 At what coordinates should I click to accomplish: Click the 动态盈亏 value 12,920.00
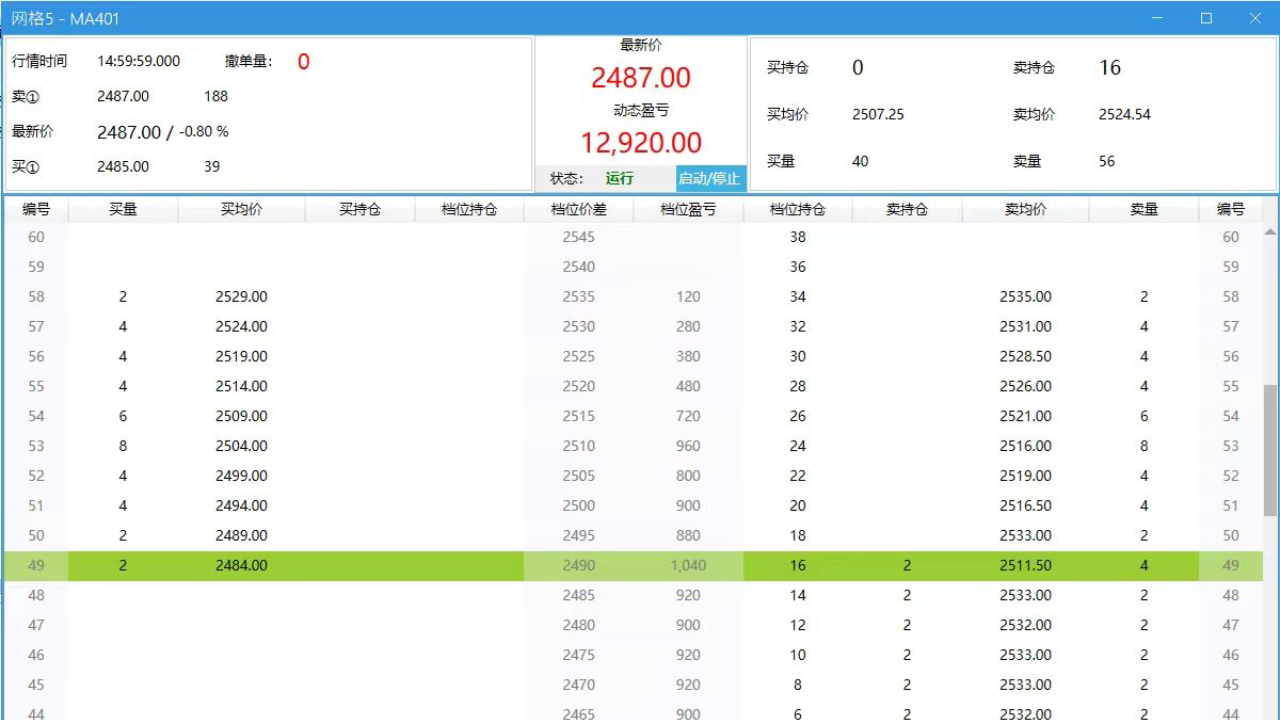641,140
